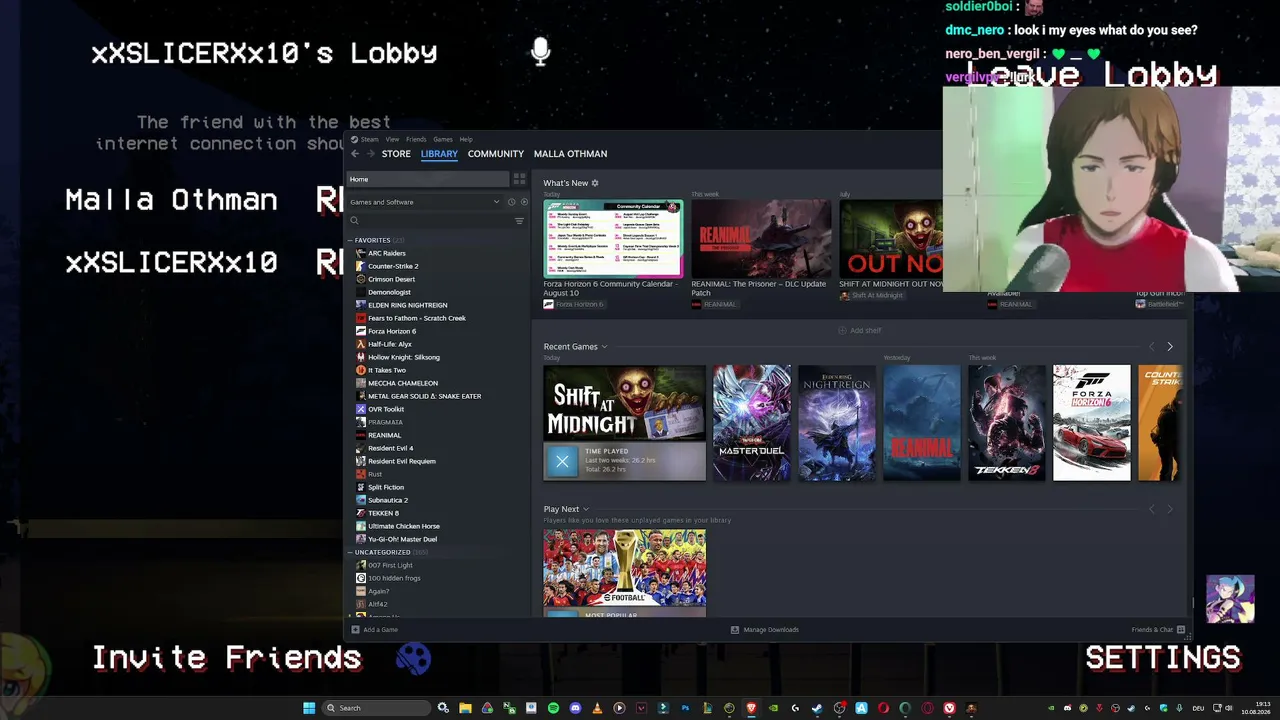
Task: Open the Manage Downloads icon
Action: tap(735, 630)
